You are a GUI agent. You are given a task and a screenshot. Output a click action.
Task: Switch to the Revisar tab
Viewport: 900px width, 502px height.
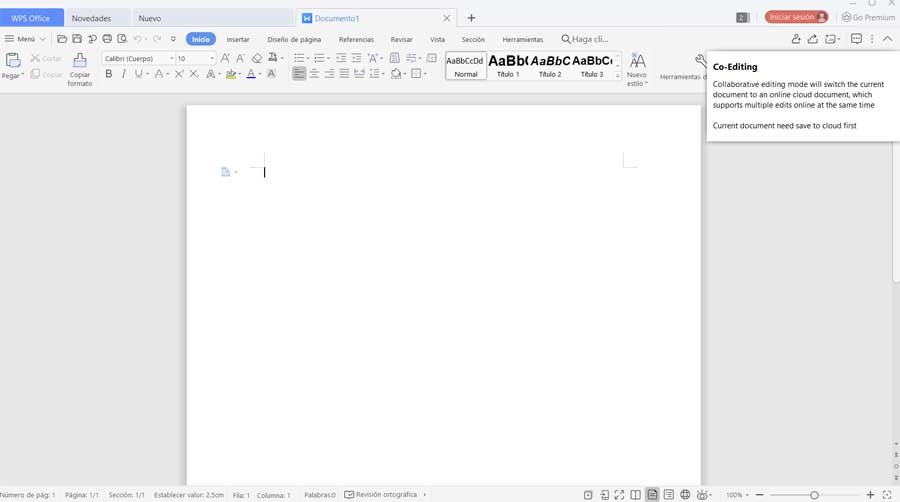[x=401, y=40]
